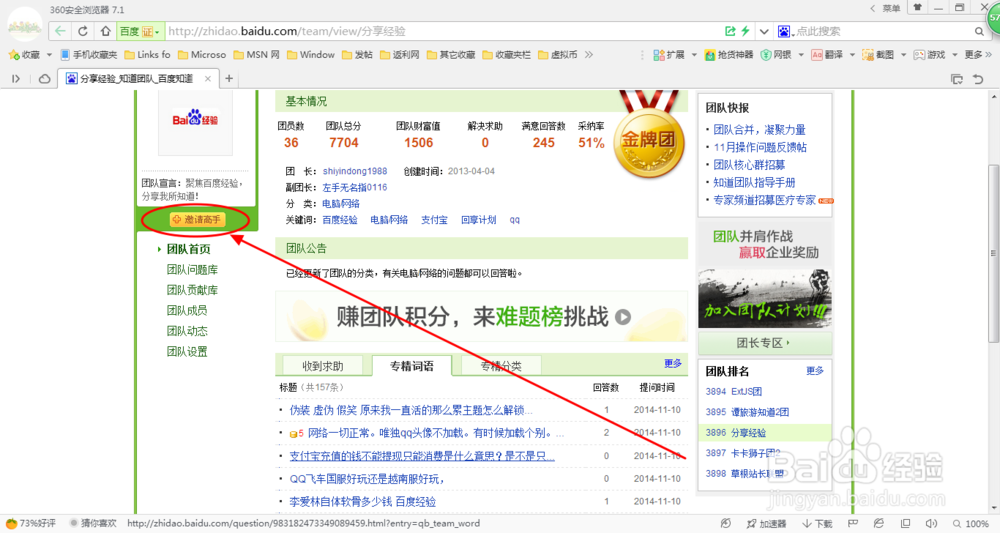
Task: Open the 网银 shield extension
Action: click(776, 55)
